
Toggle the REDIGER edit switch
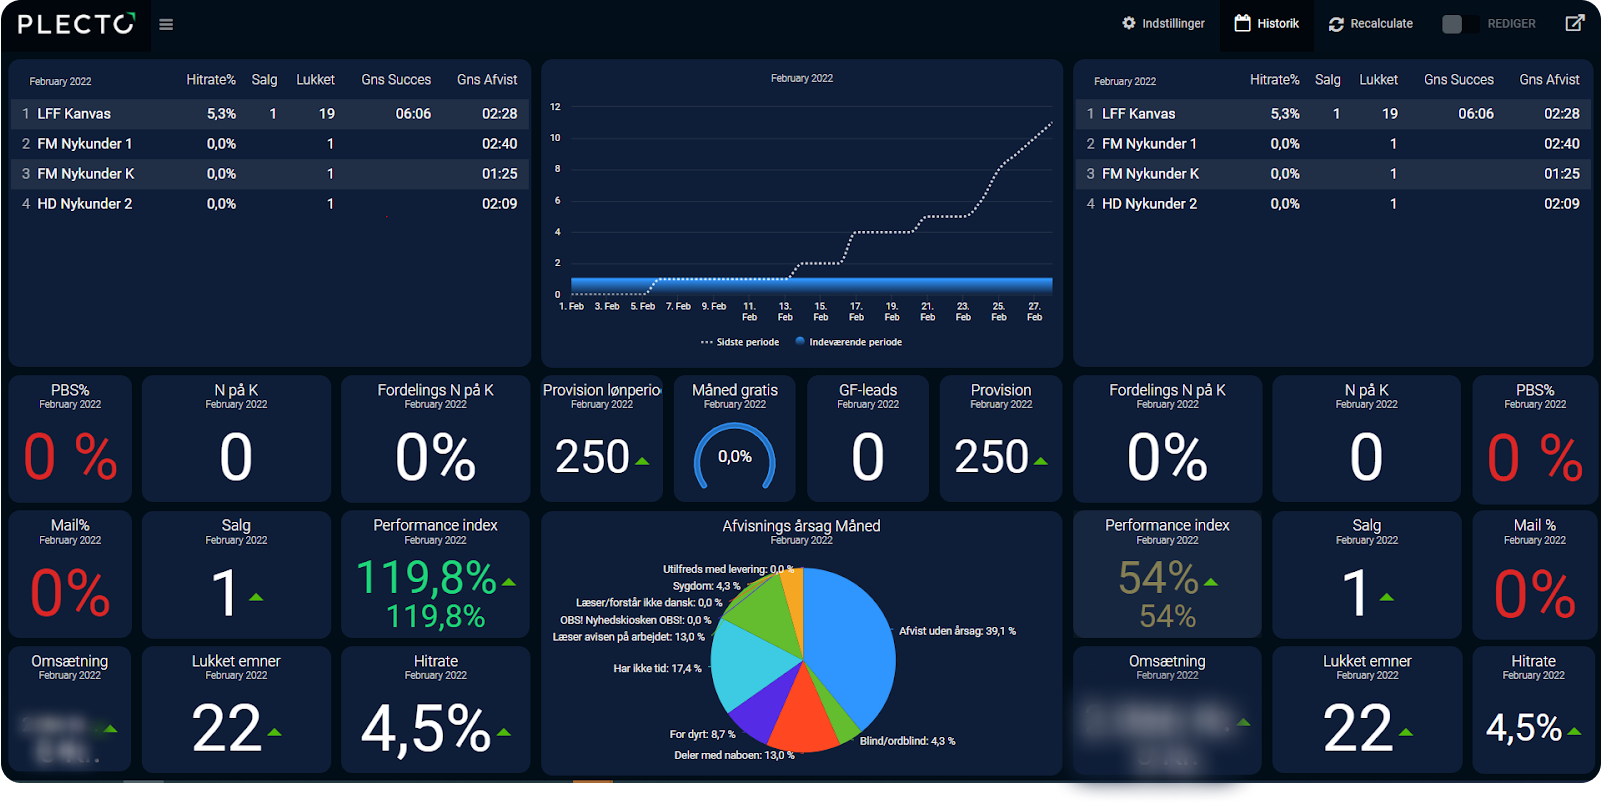pyautogui.click(x=1459, y=24)
